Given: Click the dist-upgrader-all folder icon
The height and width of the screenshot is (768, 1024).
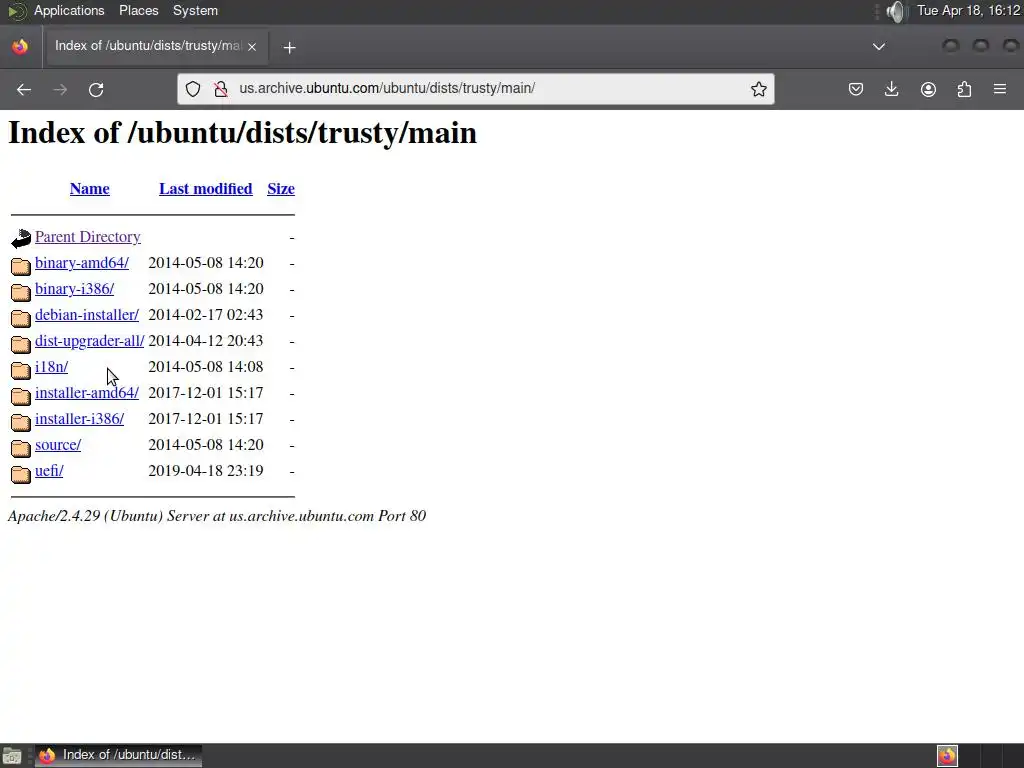Looking at the screenshot, I should click(21, 344).
